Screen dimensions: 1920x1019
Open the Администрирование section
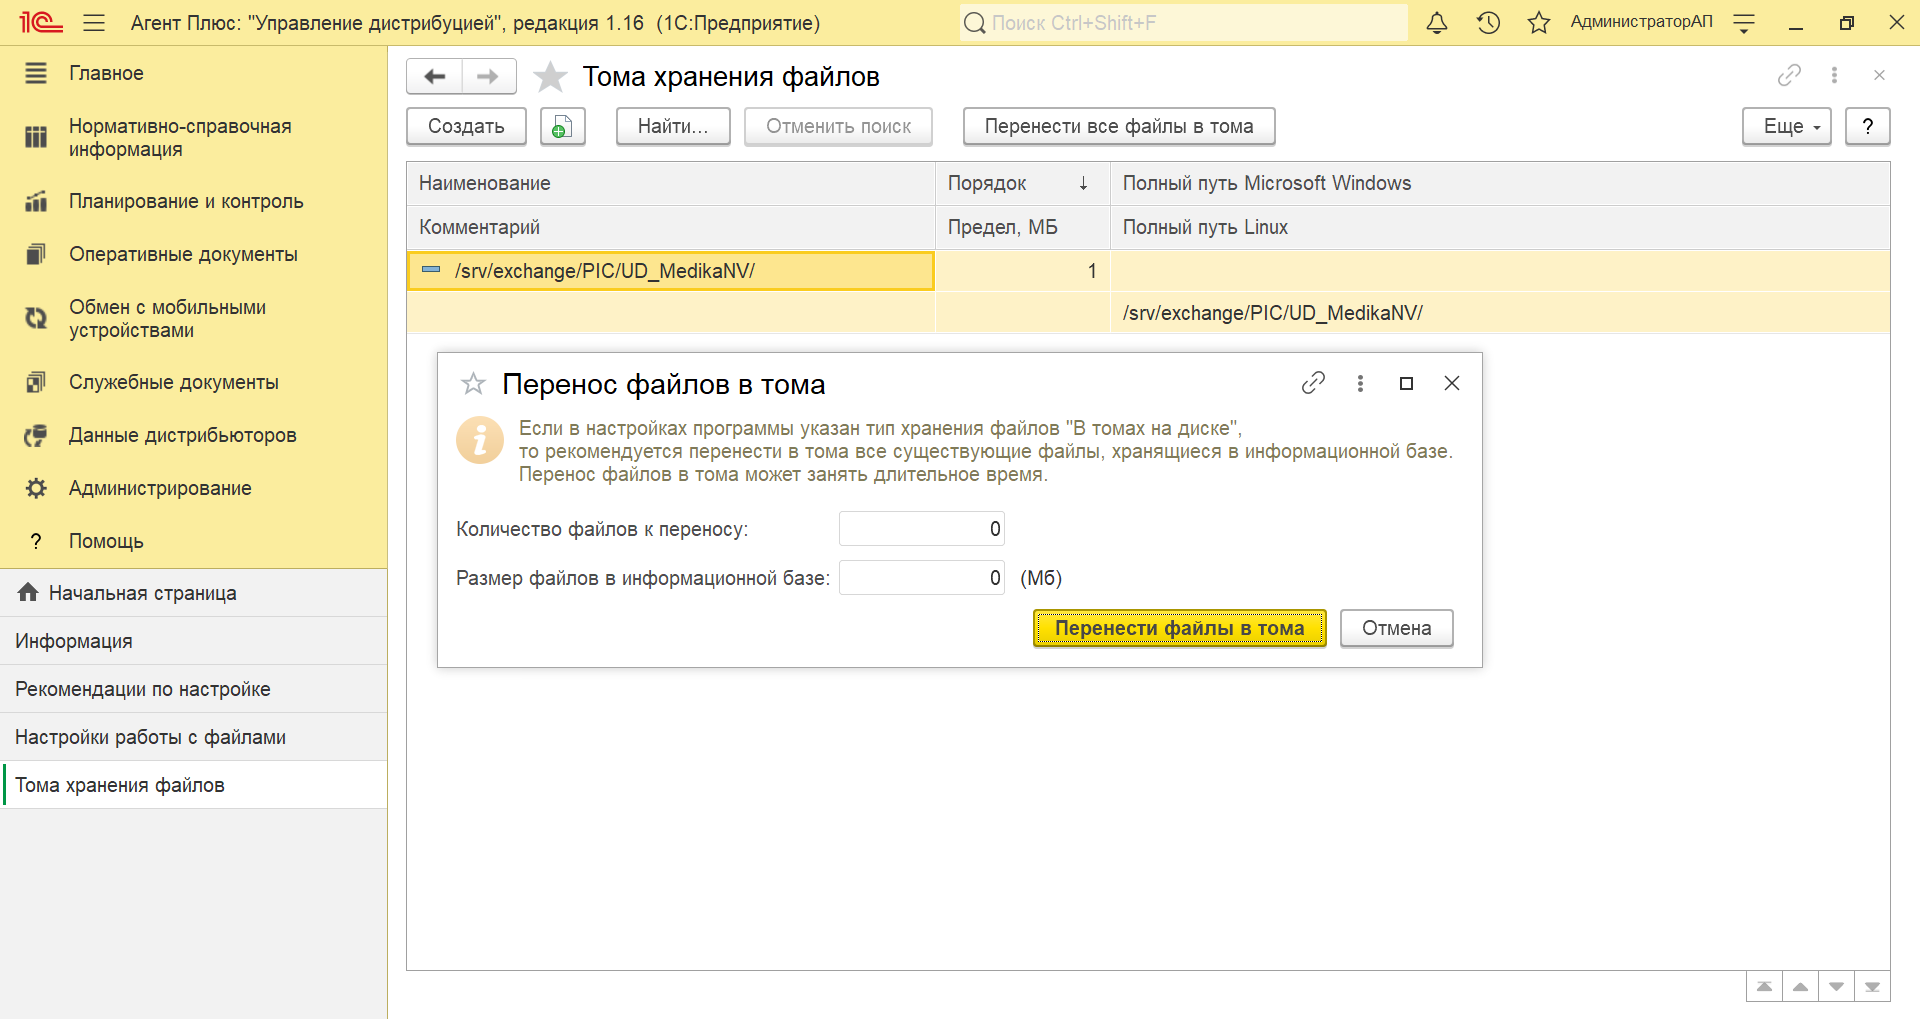point(193,488)
